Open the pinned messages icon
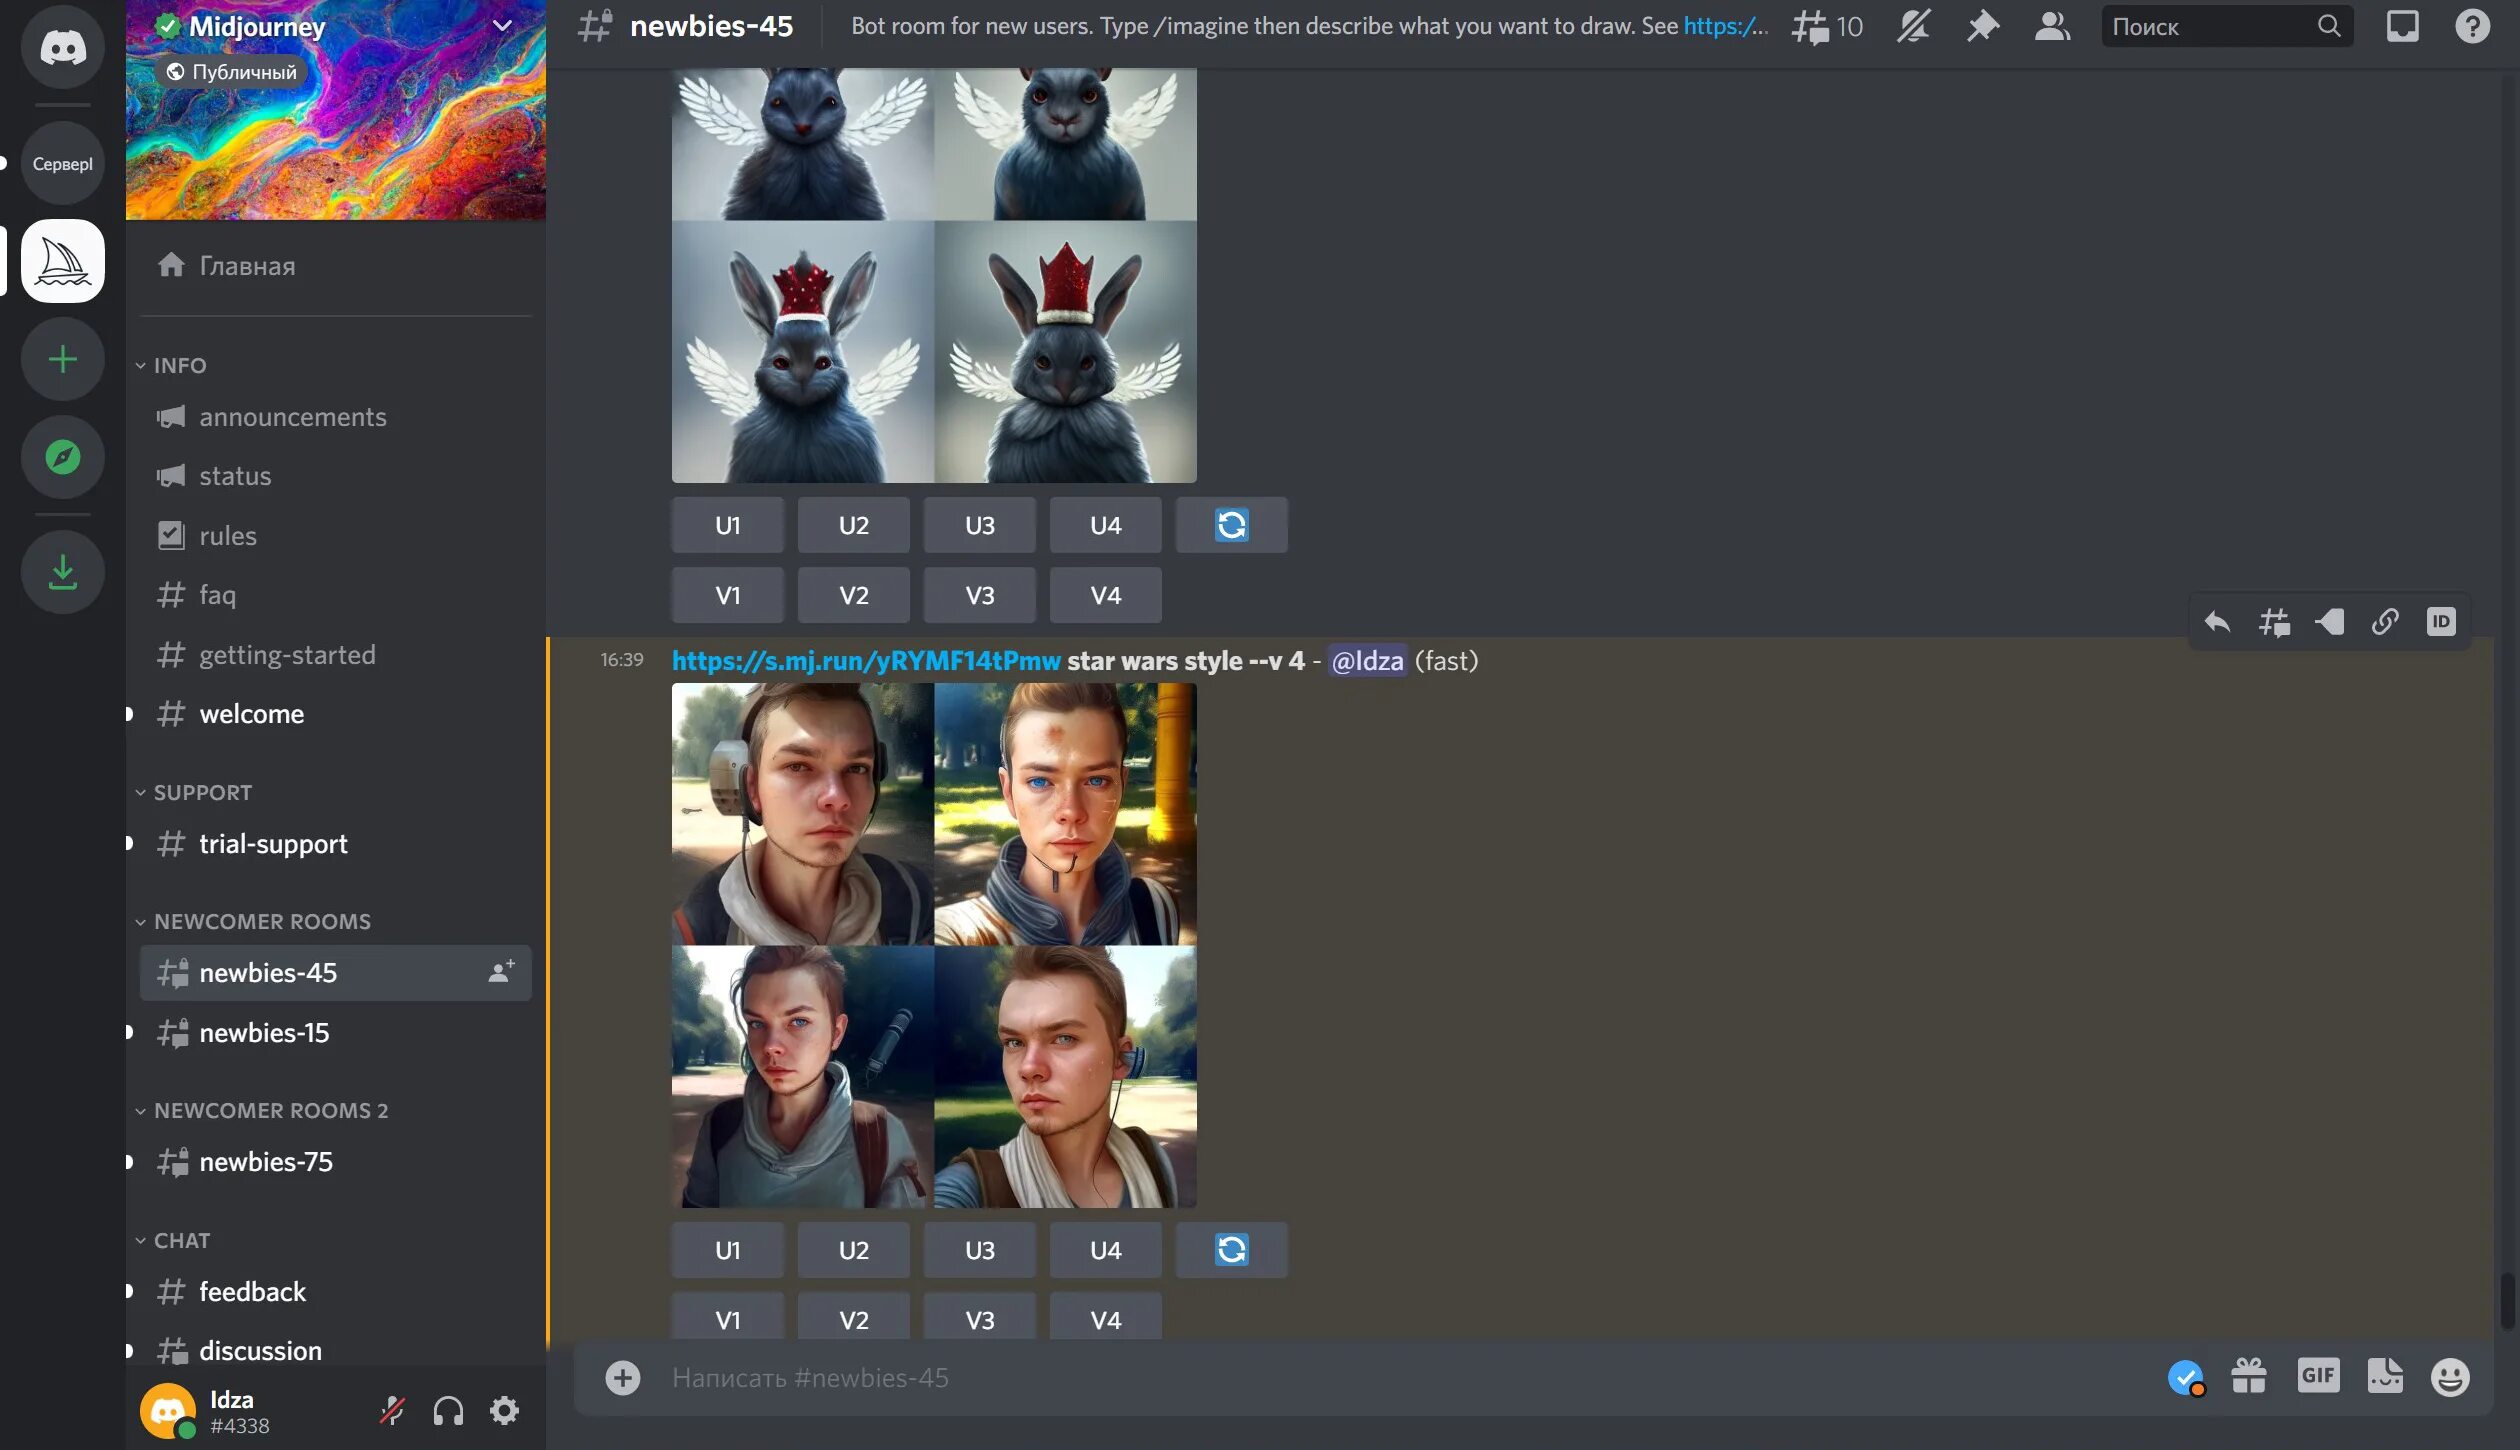Image resolution: width=2520 pixels, height=1450 pixels. [1982, 26]
